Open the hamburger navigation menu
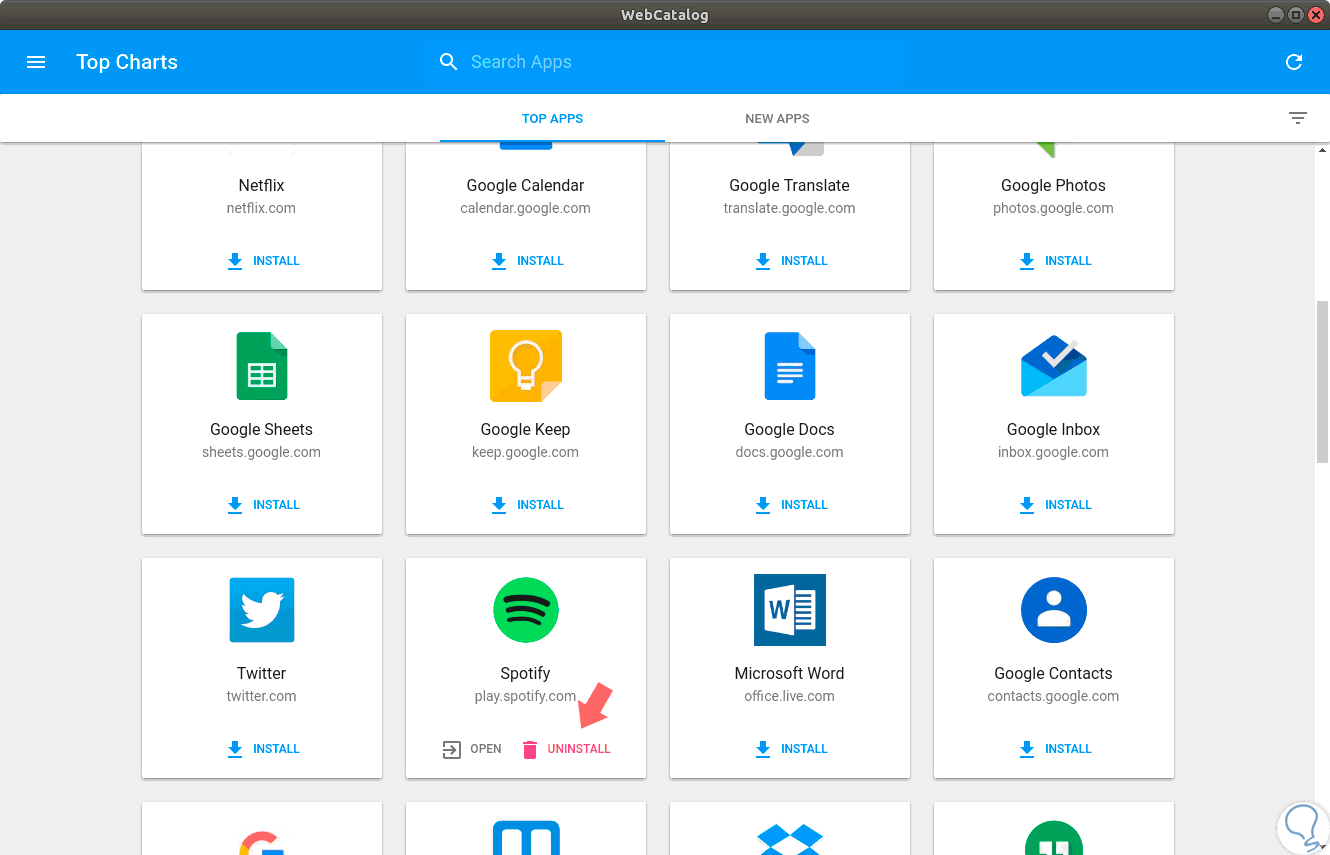The height and width of the screenshot is (855, 1330). 36,62
